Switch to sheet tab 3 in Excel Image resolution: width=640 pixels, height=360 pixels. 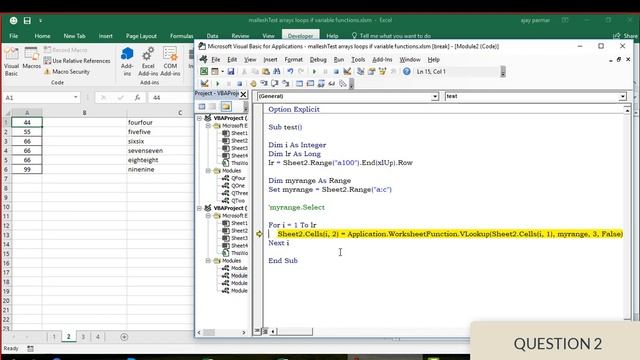pyautogui.click(x=83, y=337)
